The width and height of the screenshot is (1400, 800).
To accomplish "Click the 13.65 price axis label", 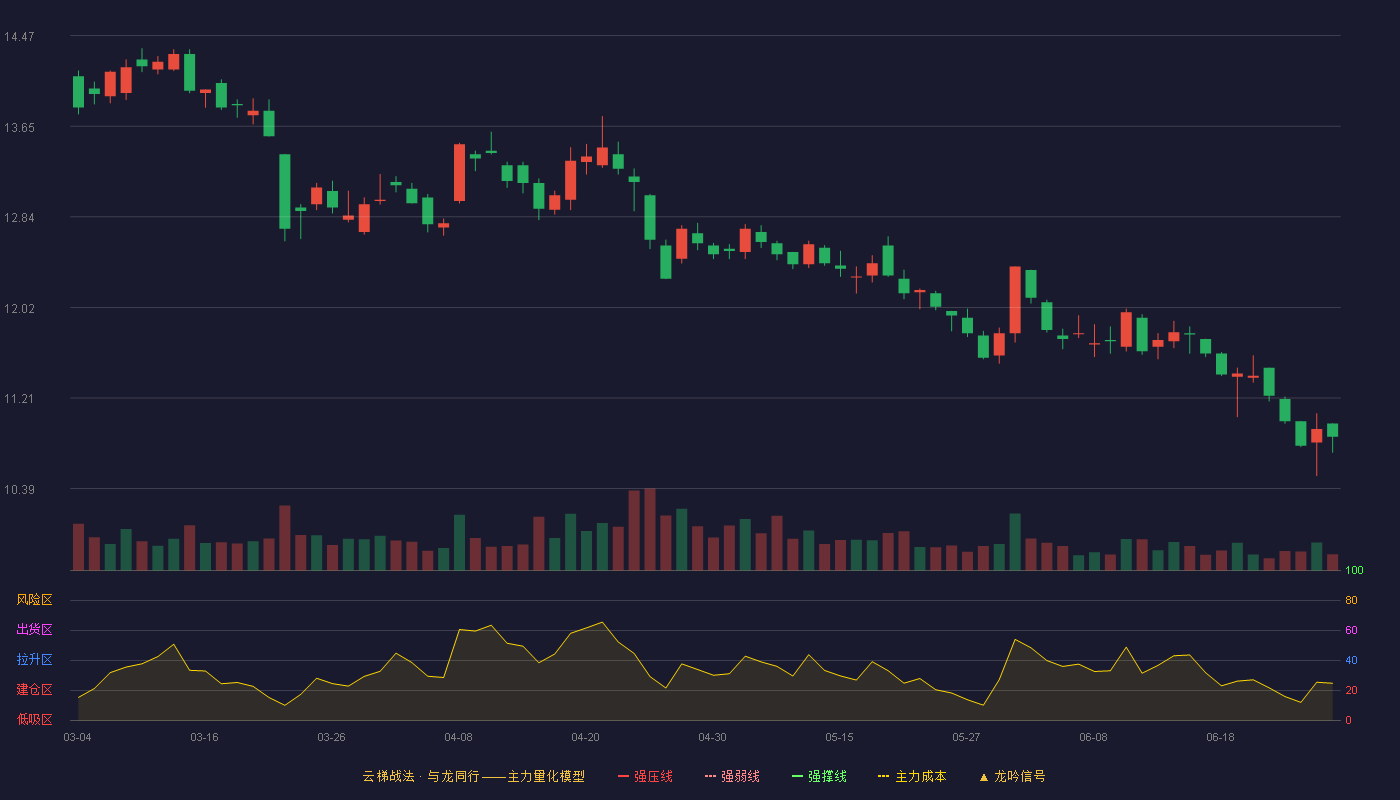I will click(19, 127).
